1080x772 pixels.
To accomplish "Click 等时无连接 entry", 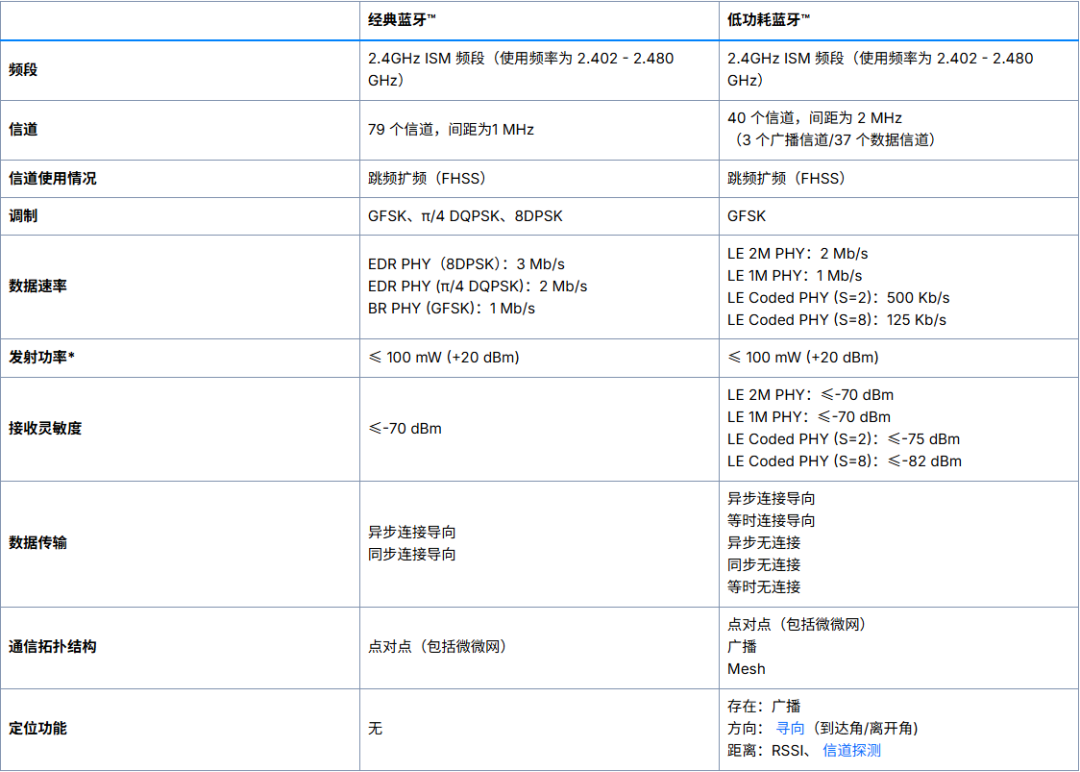I will [x=764, y=587].
